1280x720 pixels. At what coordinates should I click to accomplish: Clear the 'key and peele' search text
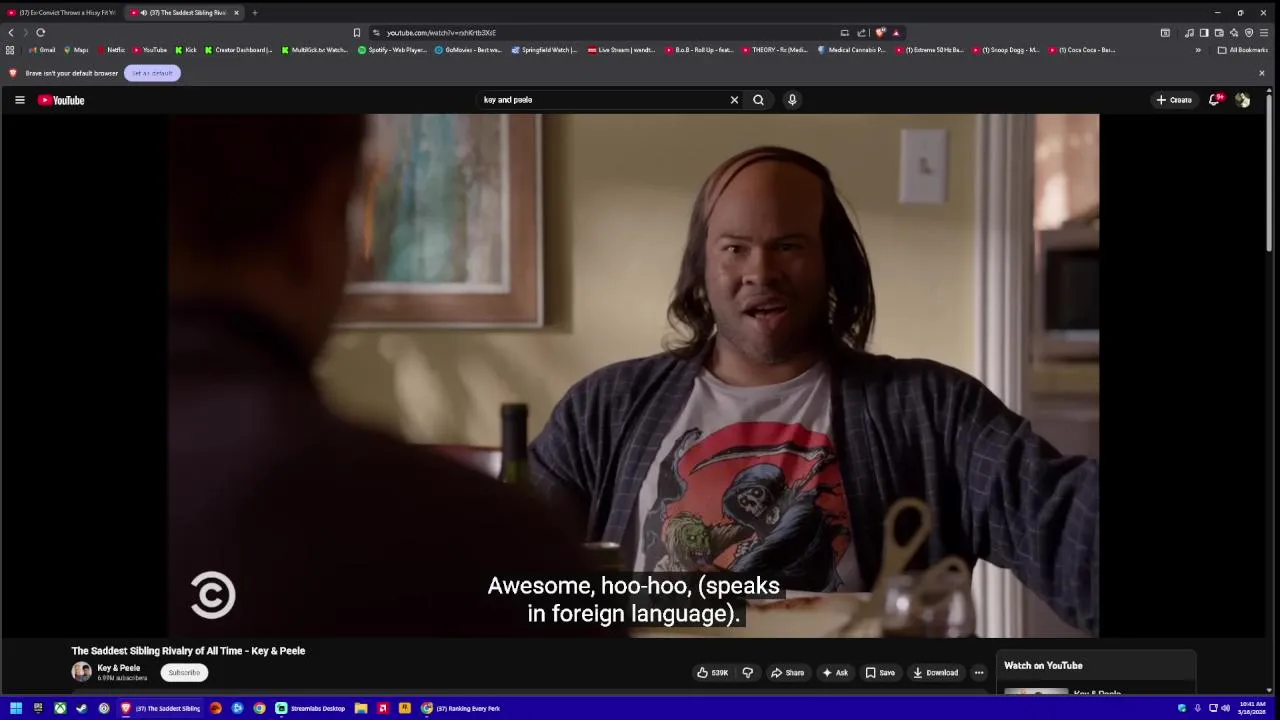[734, 100]
